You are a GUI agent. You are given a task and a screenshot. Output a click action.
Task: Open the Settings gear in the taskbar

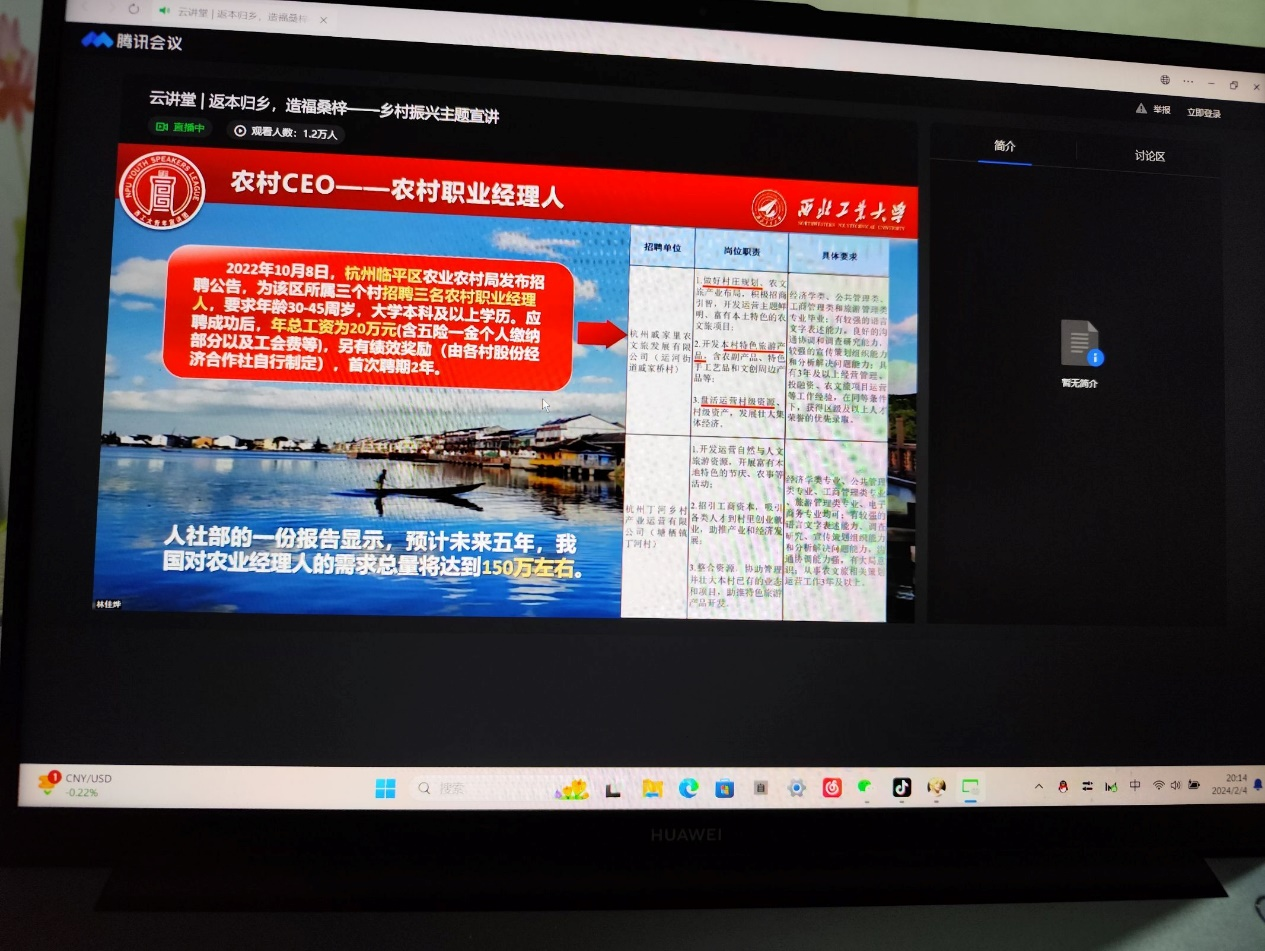pos(796,789)
